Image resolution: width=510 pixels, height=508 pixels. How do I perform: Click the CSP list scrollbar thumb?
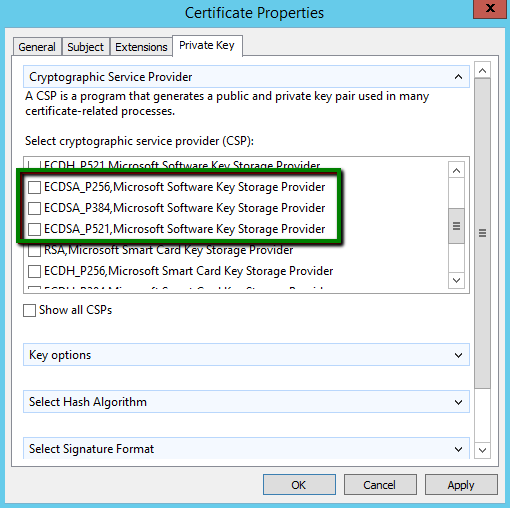(x=456, y=226)
